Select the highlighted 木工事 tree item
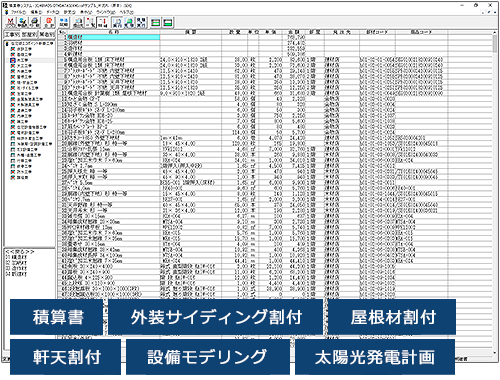The image size is (500, 380). click(x=22, y=60)
